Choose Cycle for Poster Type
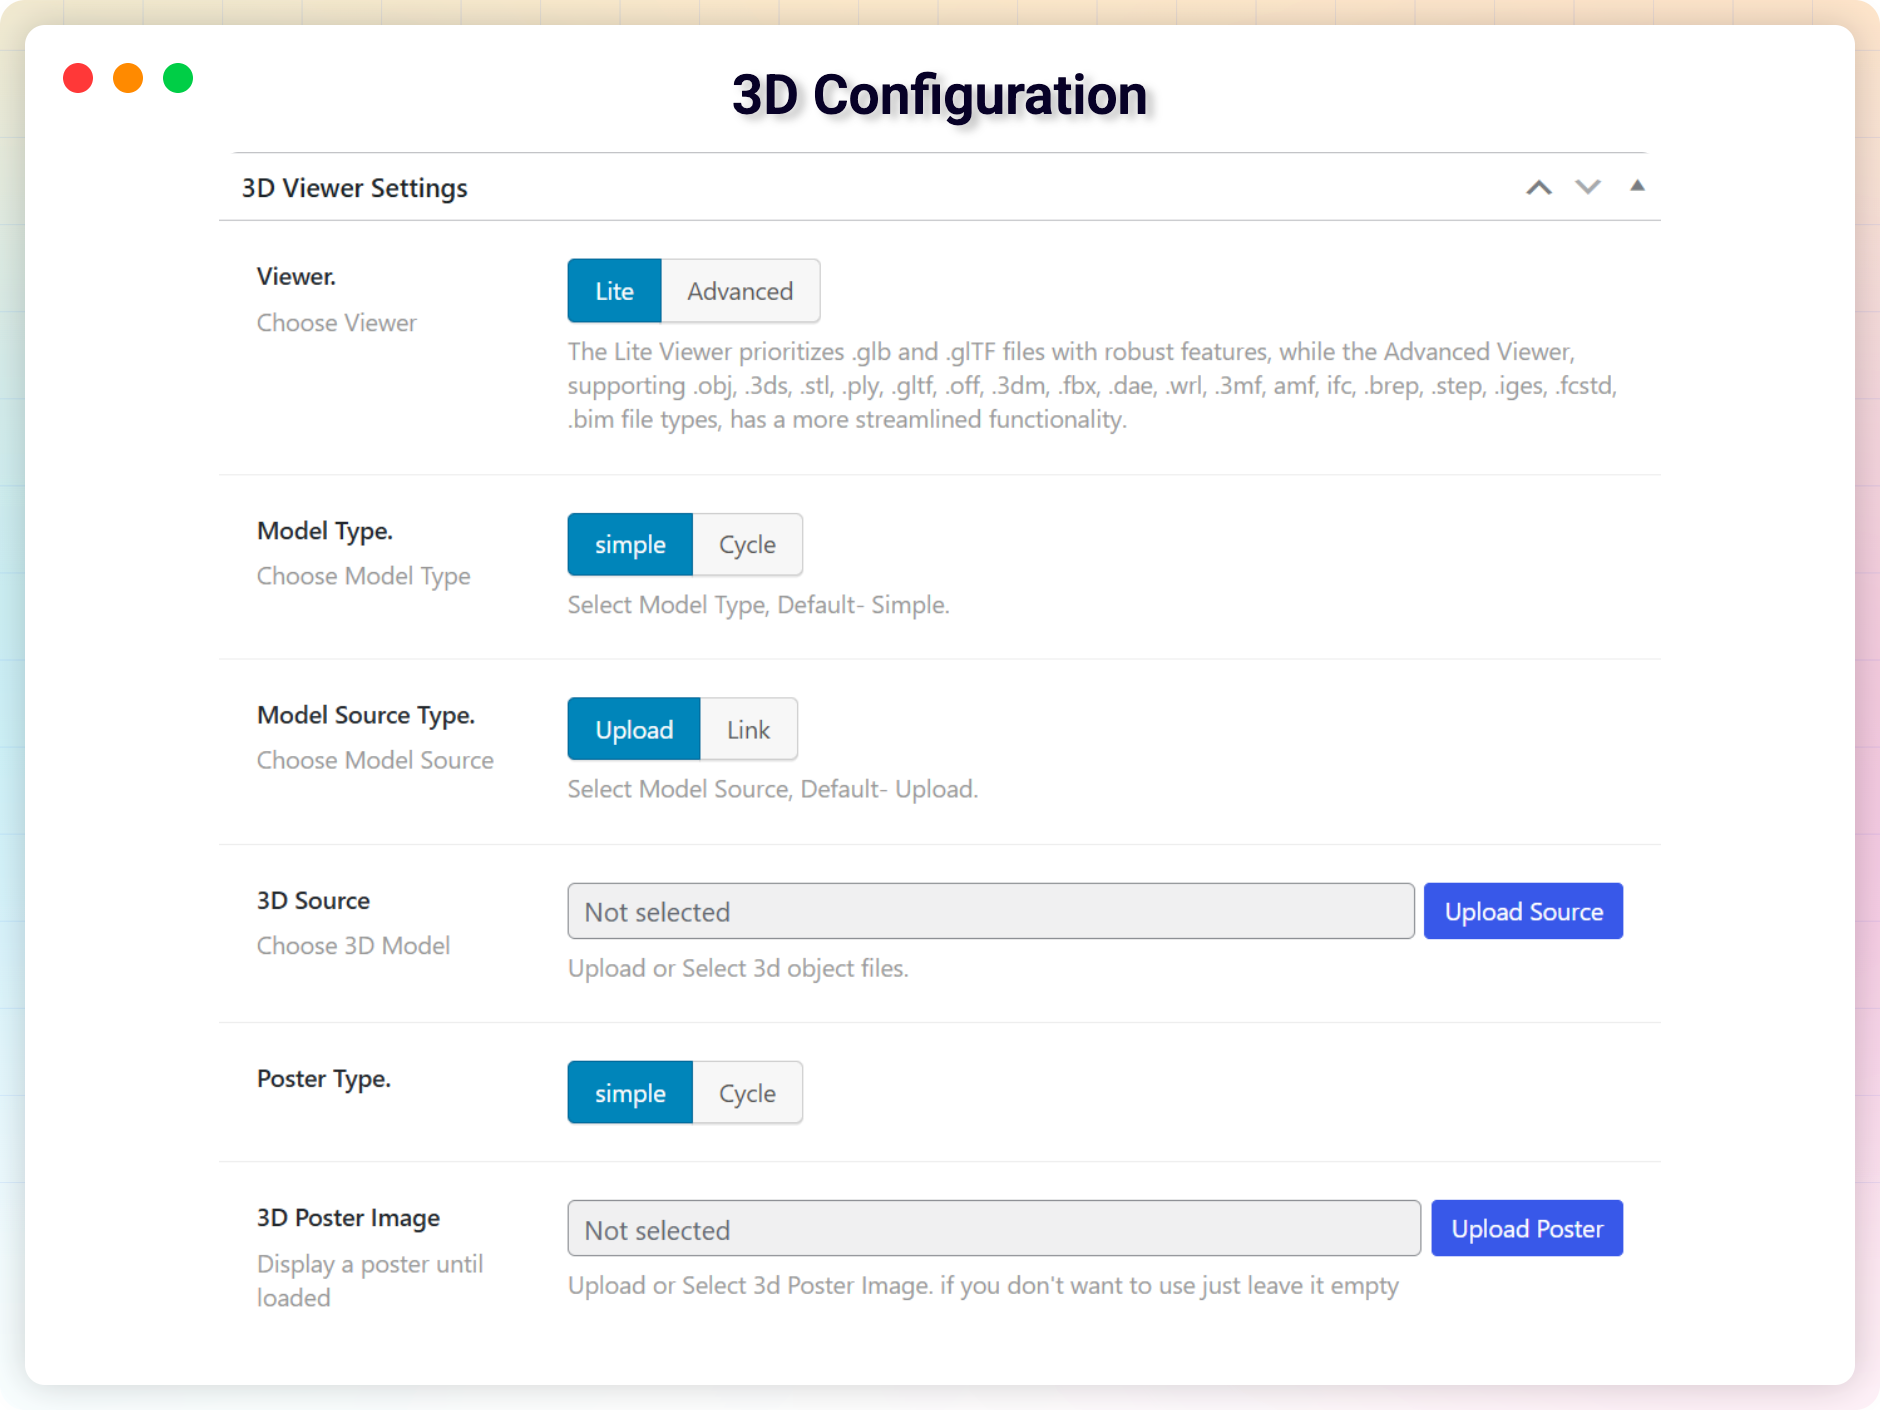The width and height of the screenshot is (1880, 1410). click(747, 1093)
